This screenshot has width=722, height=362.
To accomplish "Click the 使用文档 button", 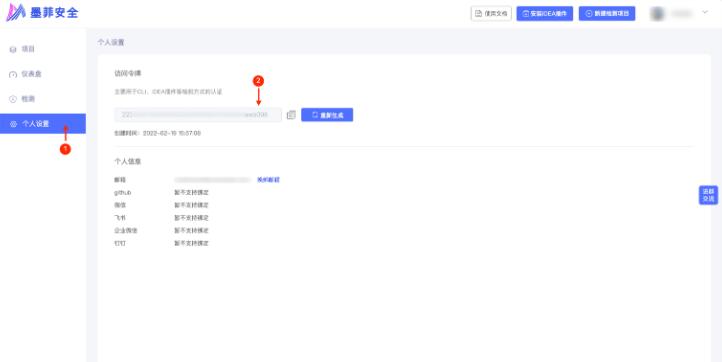I will (491, 13).
